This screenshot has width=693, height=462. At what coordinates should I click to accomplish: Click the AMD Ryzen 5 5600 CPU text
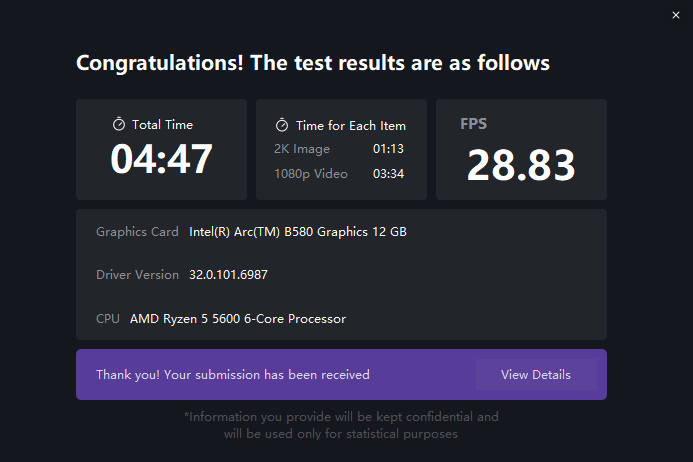tap(238, 319)
